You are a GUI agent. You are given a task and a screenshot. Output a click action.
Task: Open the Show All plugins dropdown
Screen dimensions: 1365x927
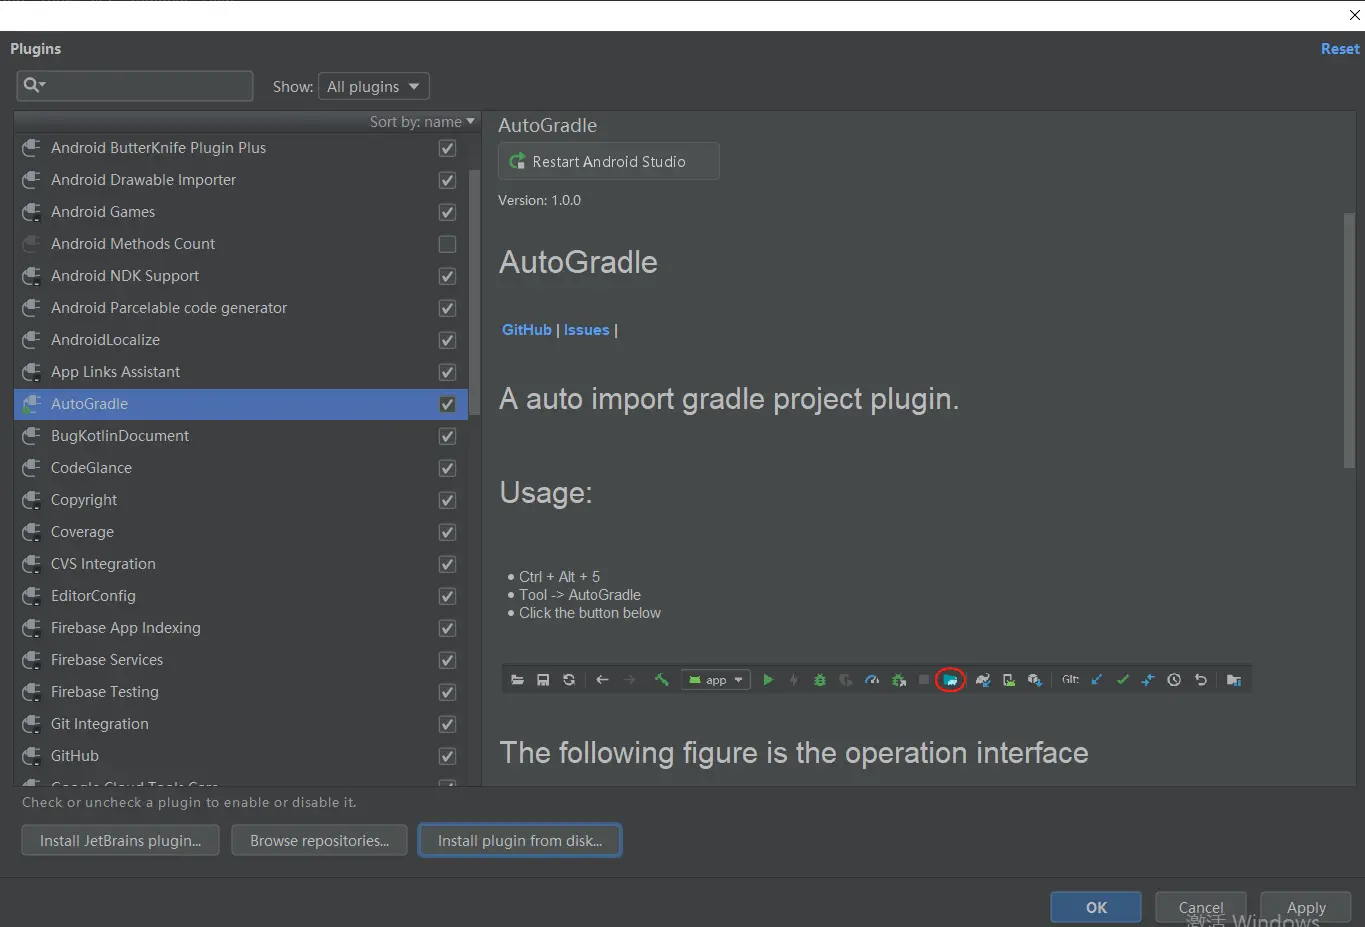click(374, 86)
